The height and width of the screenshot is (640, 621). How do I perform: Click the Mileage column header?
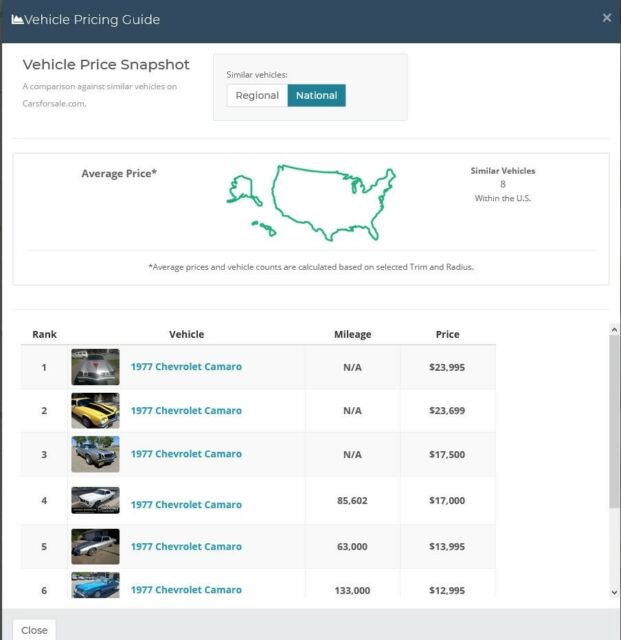(353, 334)
